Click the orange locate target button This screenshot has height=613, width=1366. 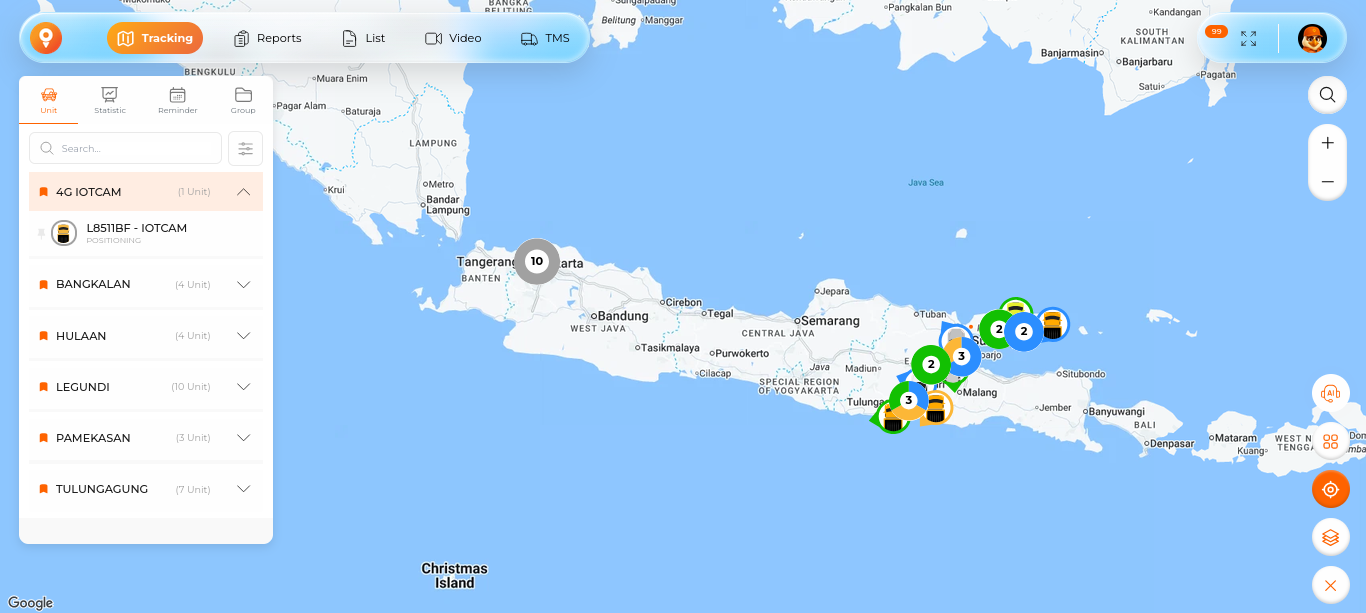pos(1330,489)
